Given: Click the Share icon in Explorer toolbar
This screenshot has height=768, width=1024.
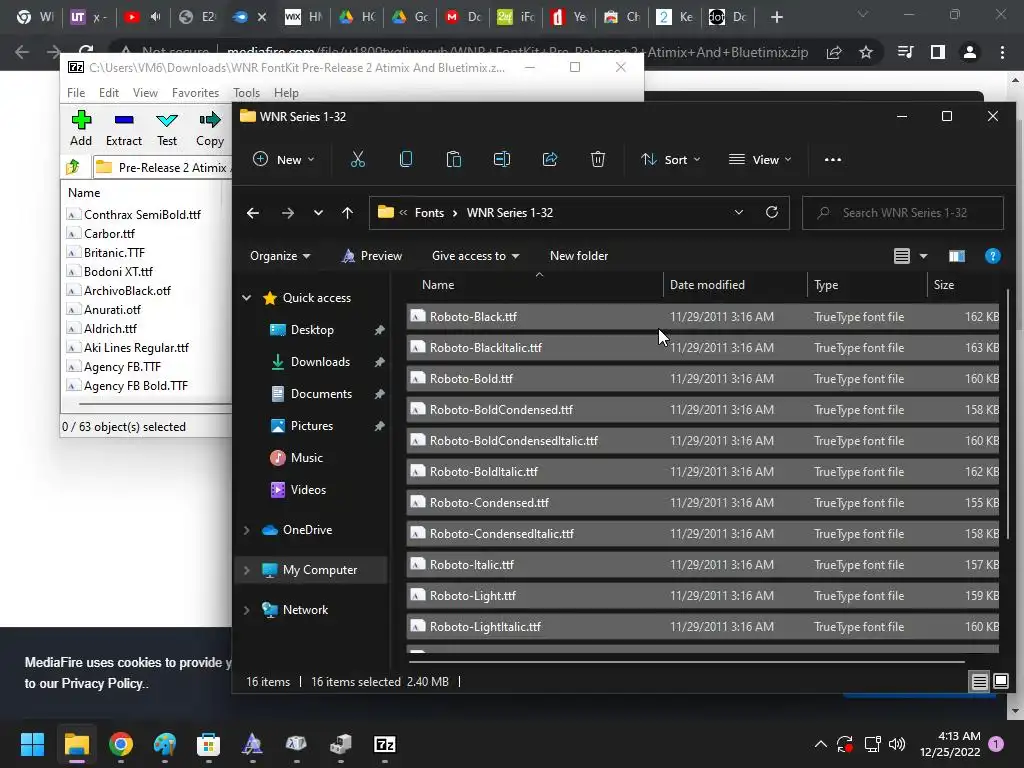Looking at the screenshot, I should [x=550, y=159].
